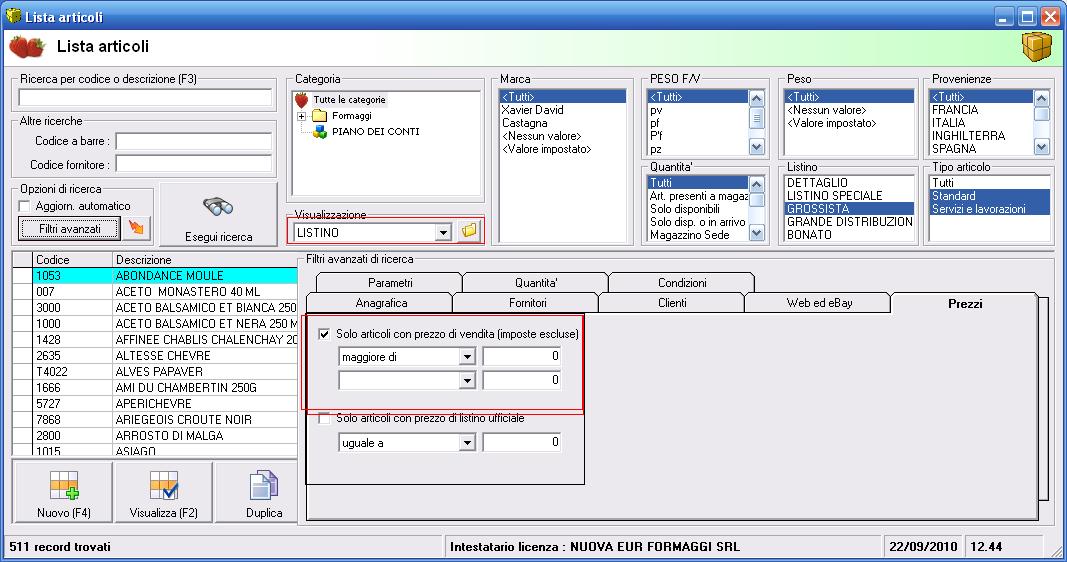Select Tutti in Tipo articolo list

point(990,182)
